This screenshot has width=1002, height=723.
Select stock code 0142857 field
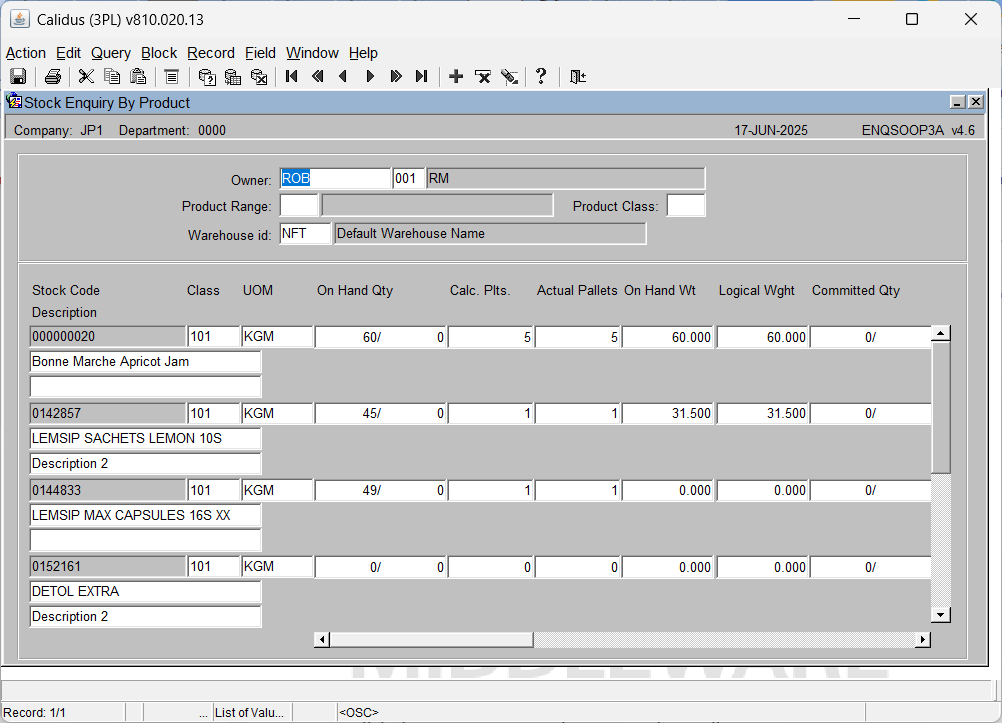[x=107, y=414]
